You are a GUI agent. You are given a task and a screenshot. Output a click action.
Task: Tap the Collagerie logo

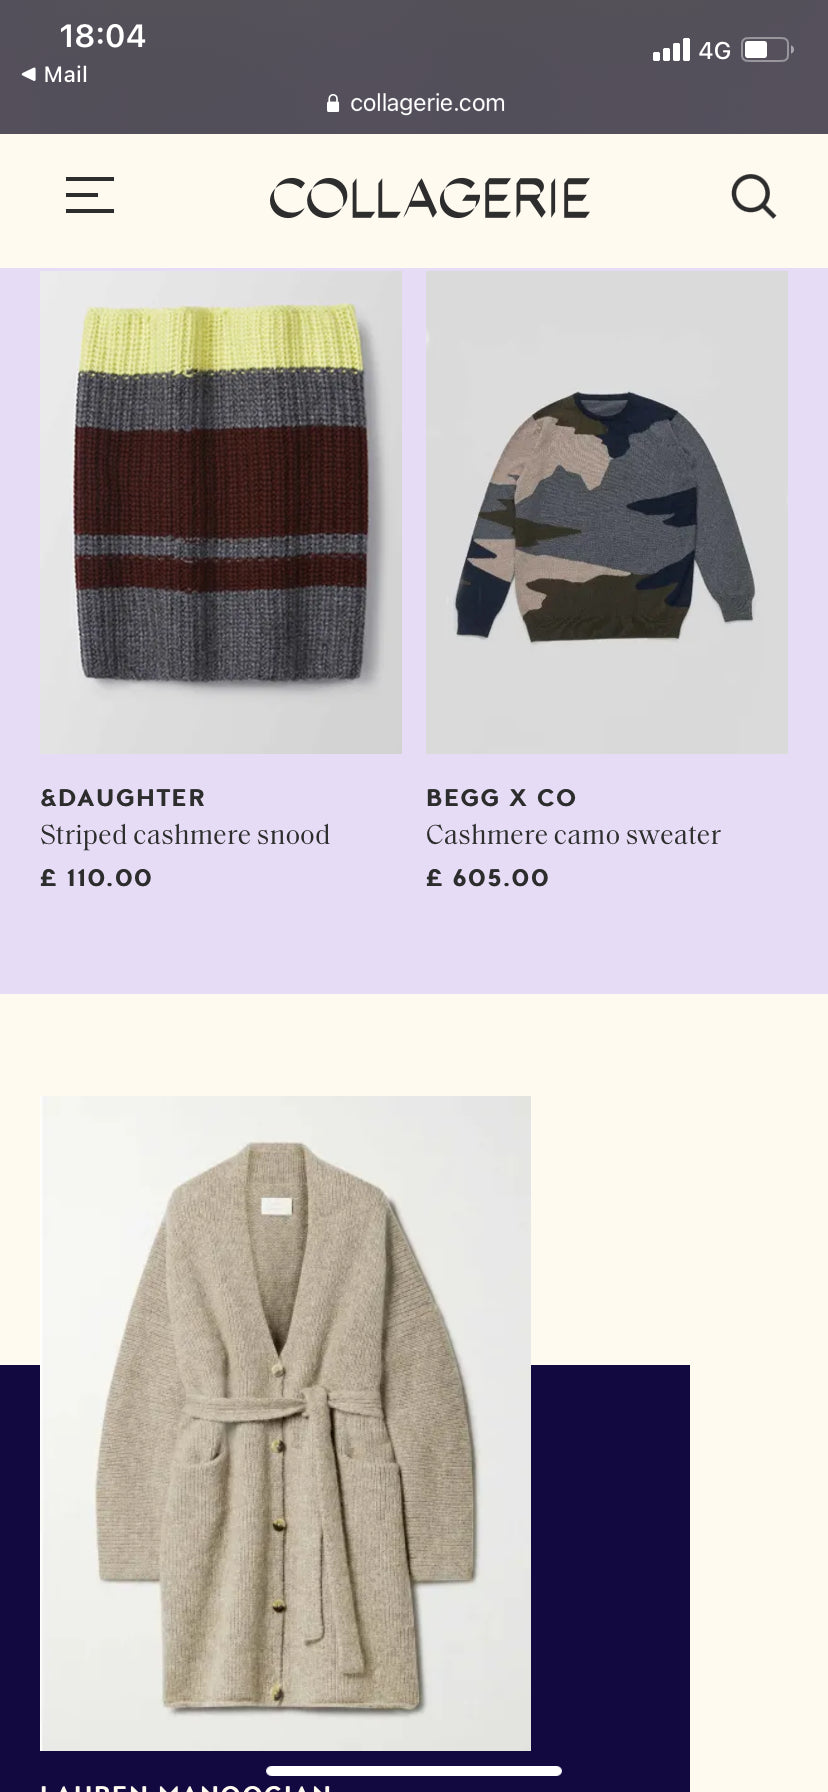coord(430,197)
